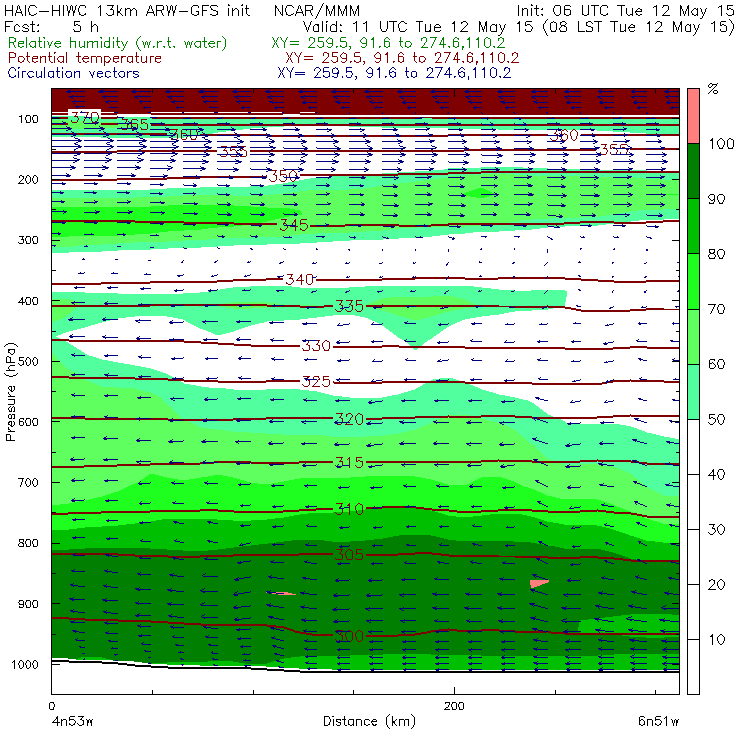
Task: Select the light green 60–70 colorbar segment
Action: pyautogui.click(x=693, y=336)
